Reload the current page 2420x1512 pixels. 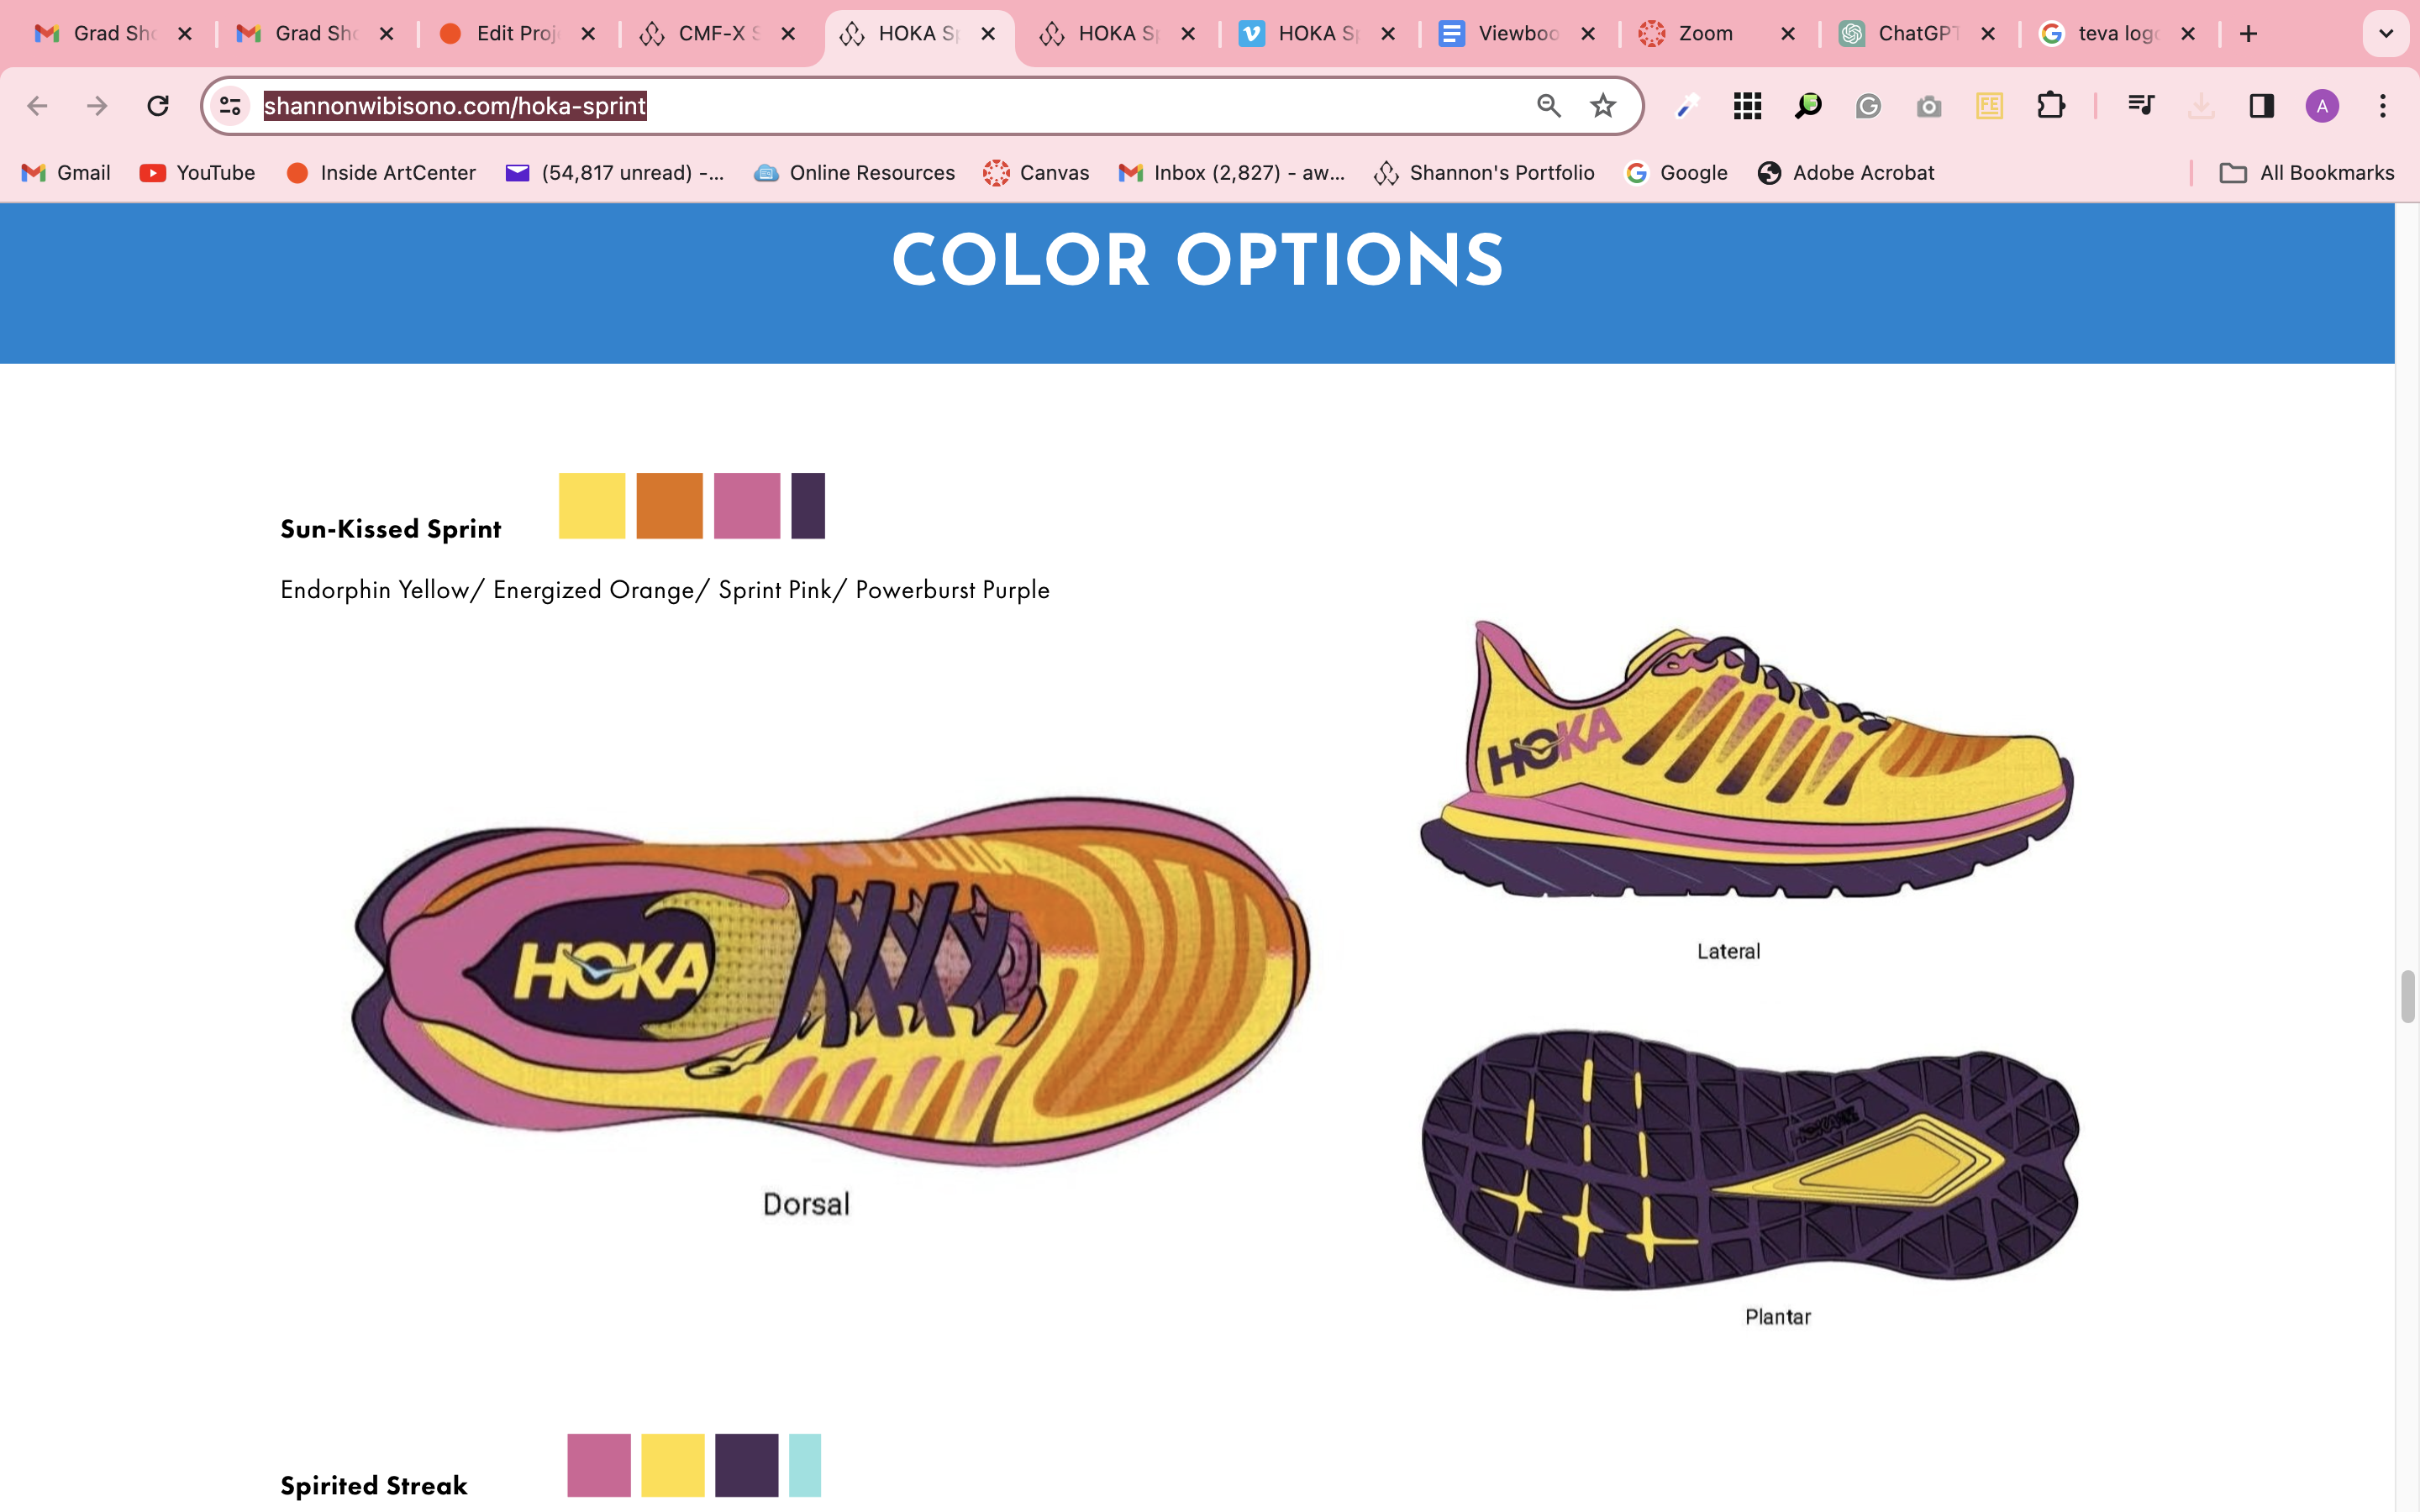[x=157, y=106]
